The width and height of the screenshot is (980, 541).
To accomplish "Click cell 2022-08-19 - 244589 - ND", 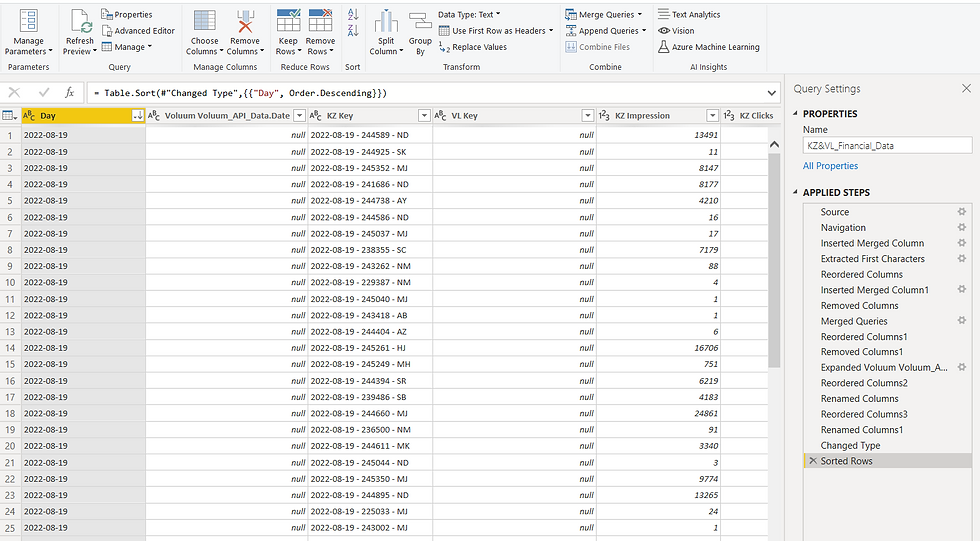I will [x=370, y=135].
